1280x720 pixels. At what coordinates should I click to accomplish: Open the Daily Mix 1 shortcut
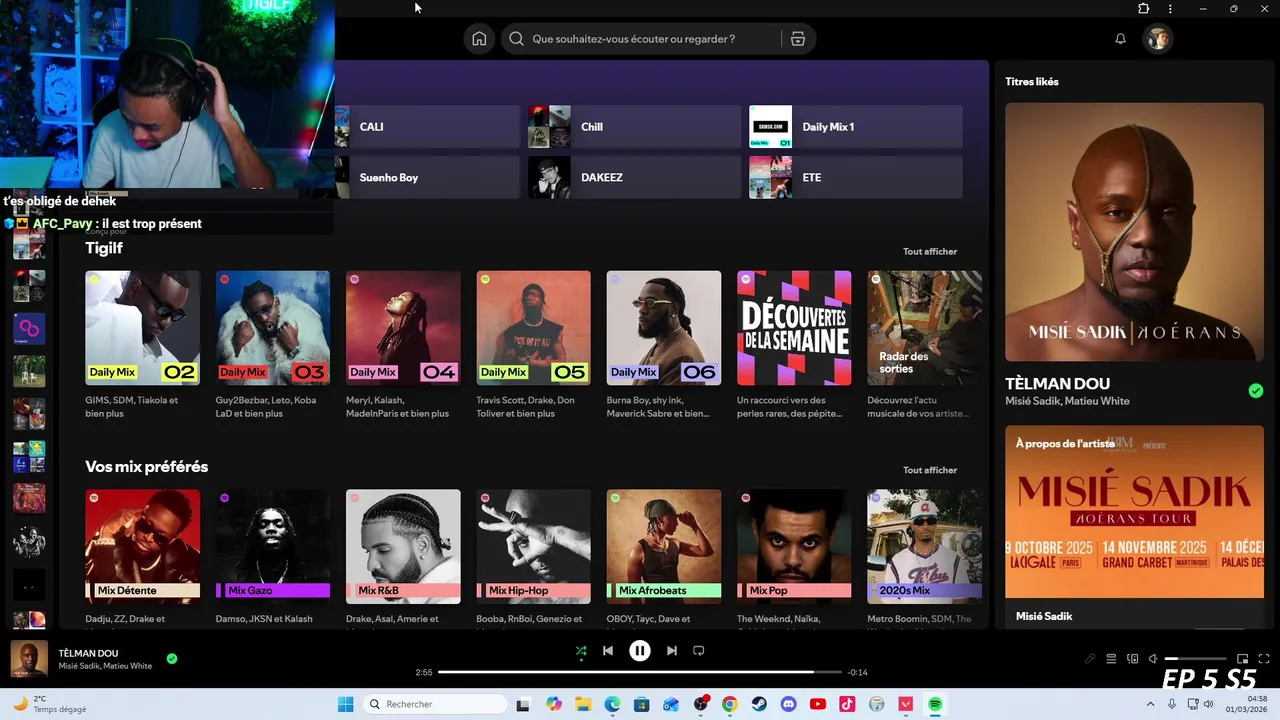(x=855, y=127)
